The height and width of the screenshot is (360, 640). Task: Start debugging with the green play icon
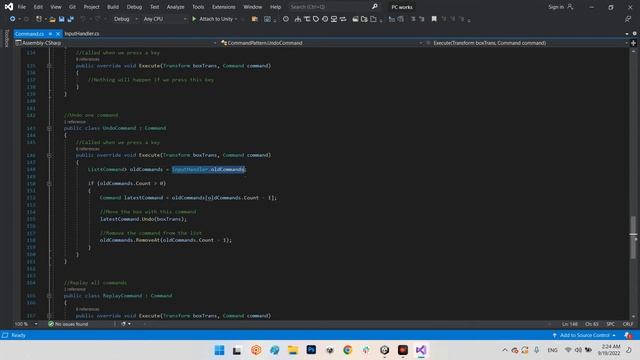pyautogui.click(x=194, y=19)
